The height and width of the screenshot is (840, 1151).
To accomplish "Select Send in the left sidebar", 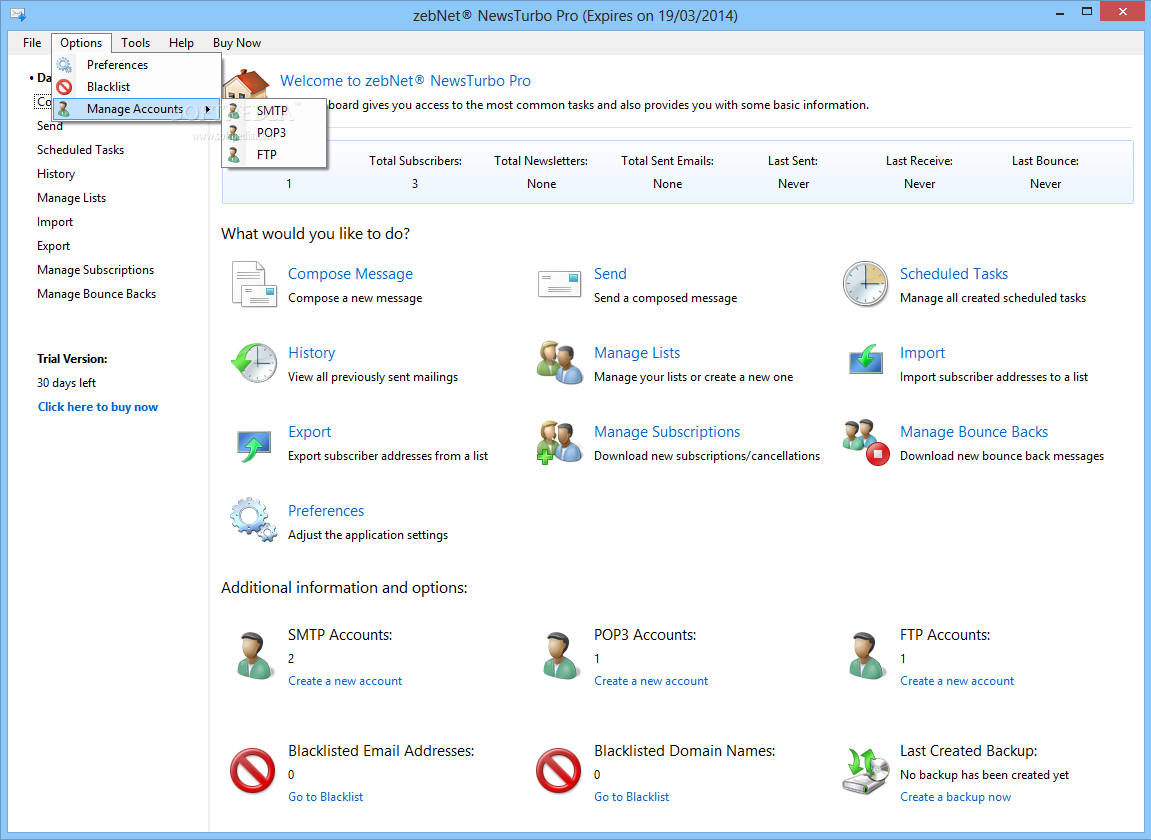I will (50, 126).
